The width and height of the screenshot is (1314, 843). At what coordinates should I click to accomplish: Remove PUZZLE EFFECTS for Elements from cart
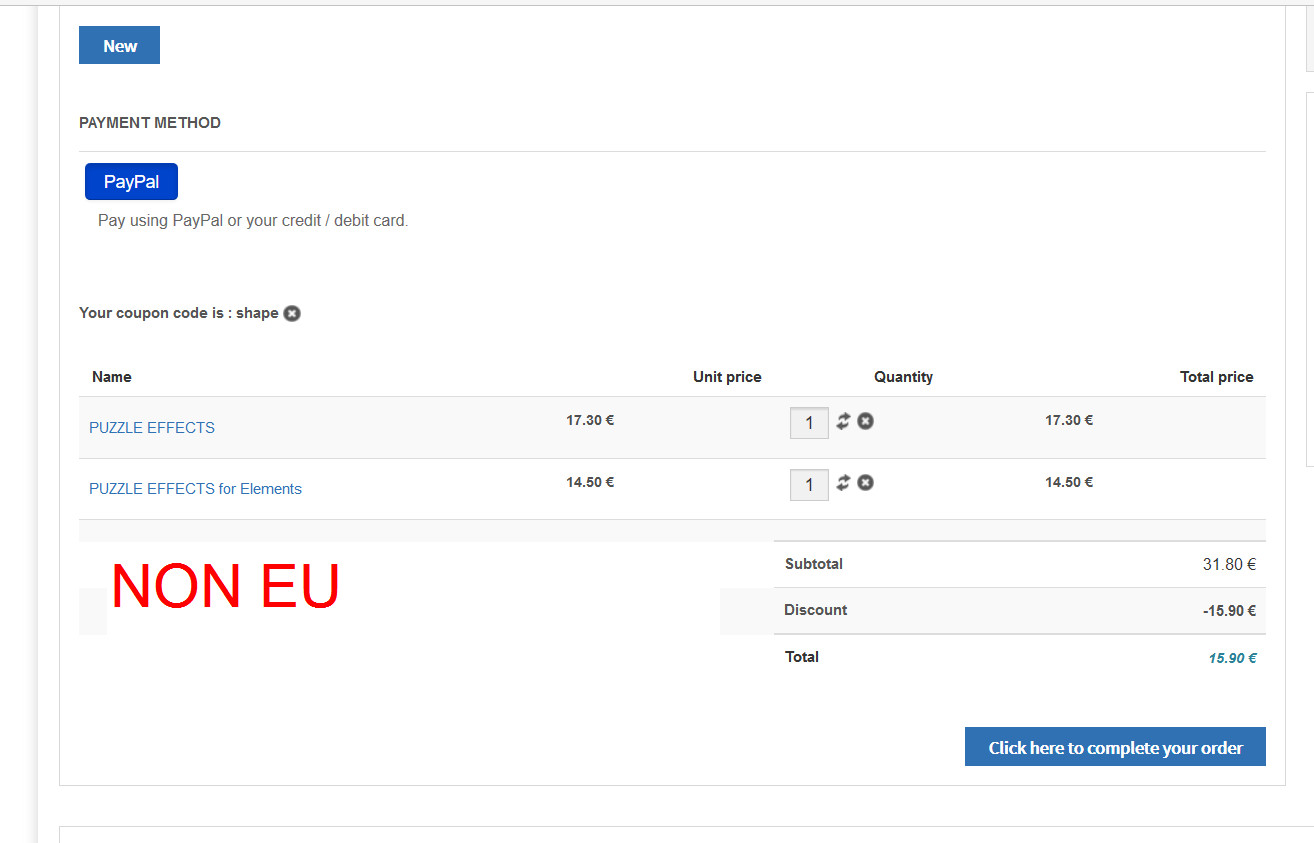[866, 483]
